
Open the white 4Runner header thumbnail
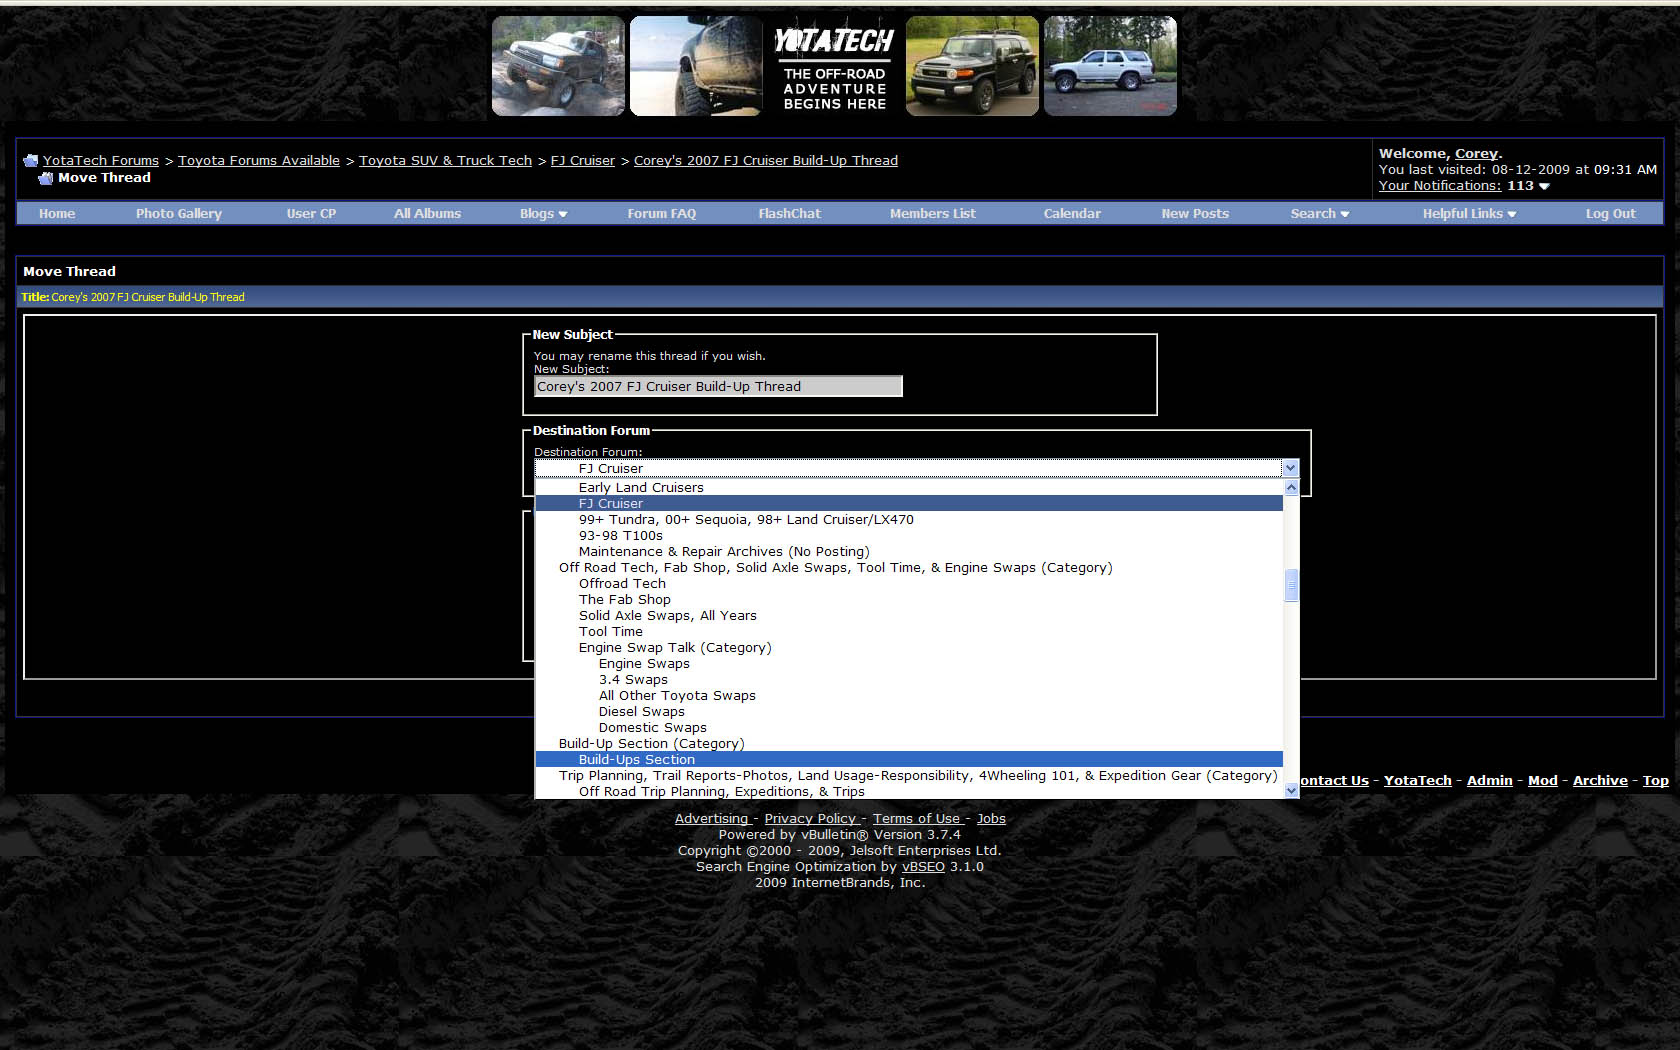click(x=1110, y=66)
